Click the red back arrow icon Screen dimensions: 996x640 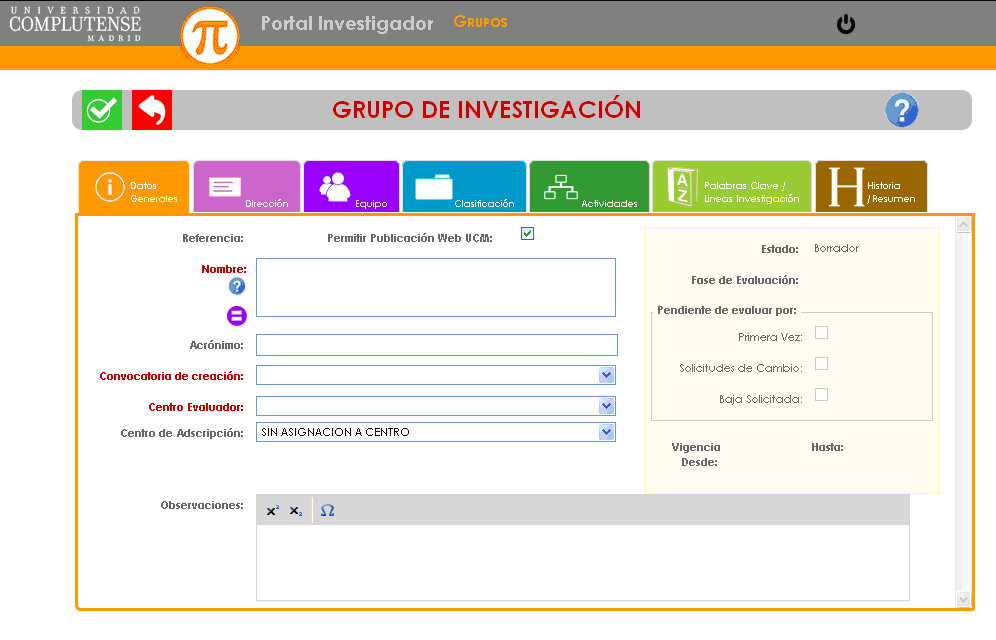(x=152, y=110)
